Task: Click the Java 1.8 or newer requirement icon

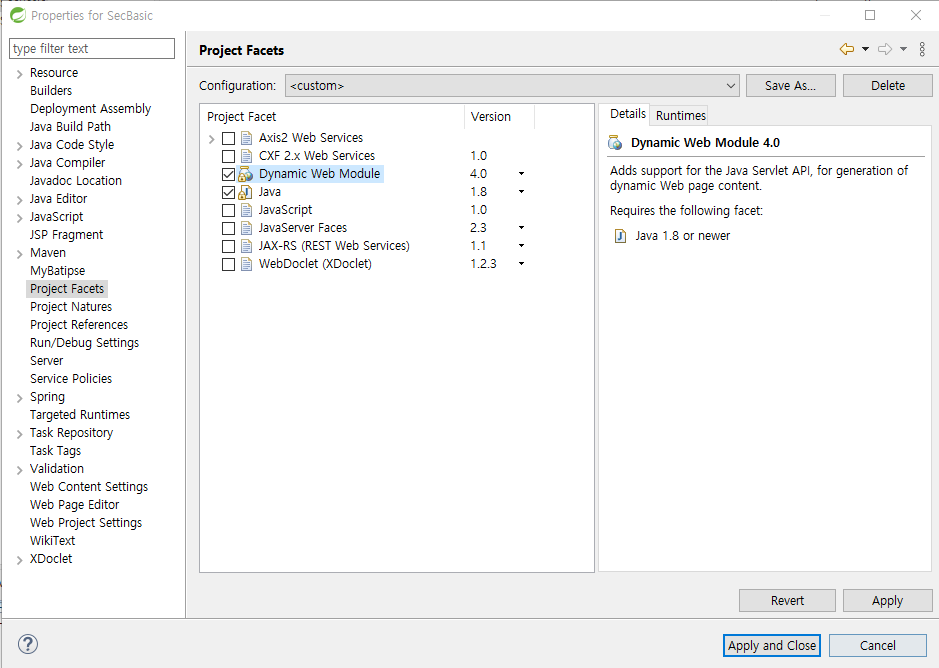Action: tap(620, 236)
